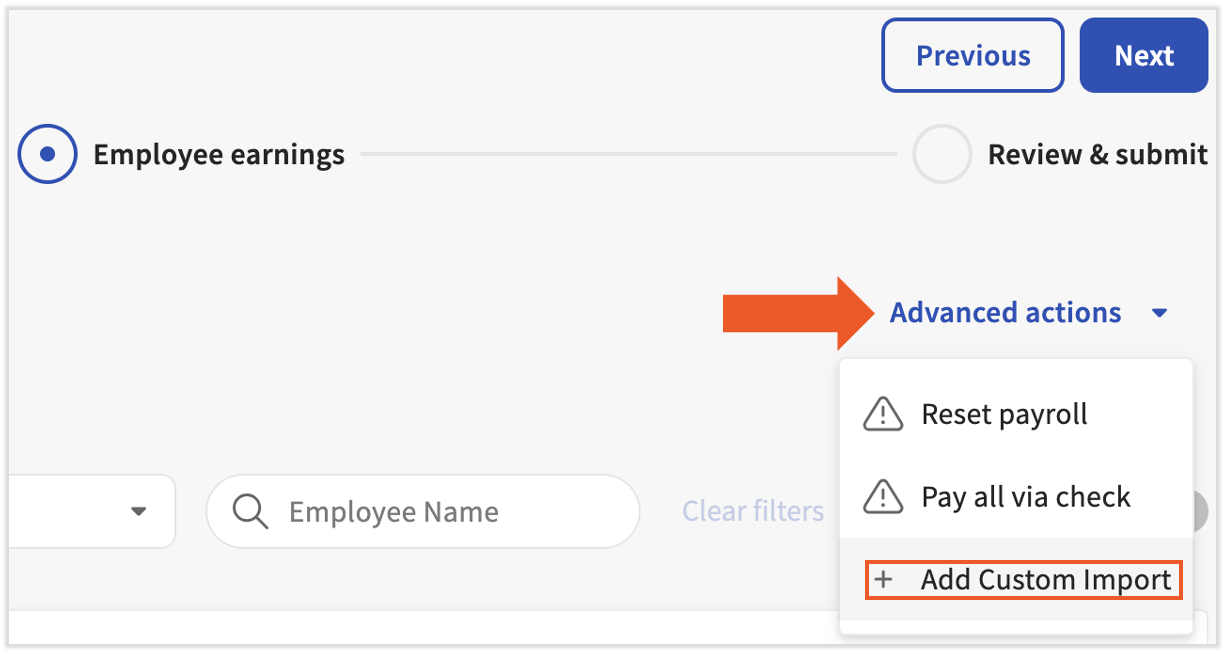Click the warning icon beside Pay all via check
The height and width of the screenshot is (654, 1226).
882,497
